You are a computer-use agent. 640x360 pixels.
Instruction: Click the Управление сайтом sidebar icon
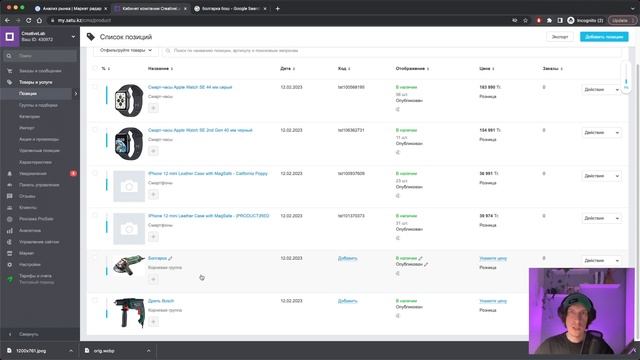click(x=9, y=242)
